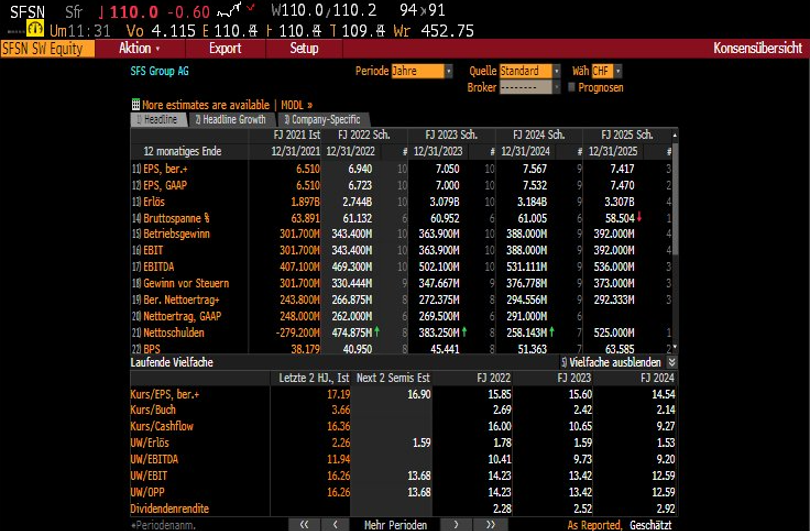Open the Währung dropdown showing CHF
The height and width of the screenshot is (531, 810).
coord(606,71)
